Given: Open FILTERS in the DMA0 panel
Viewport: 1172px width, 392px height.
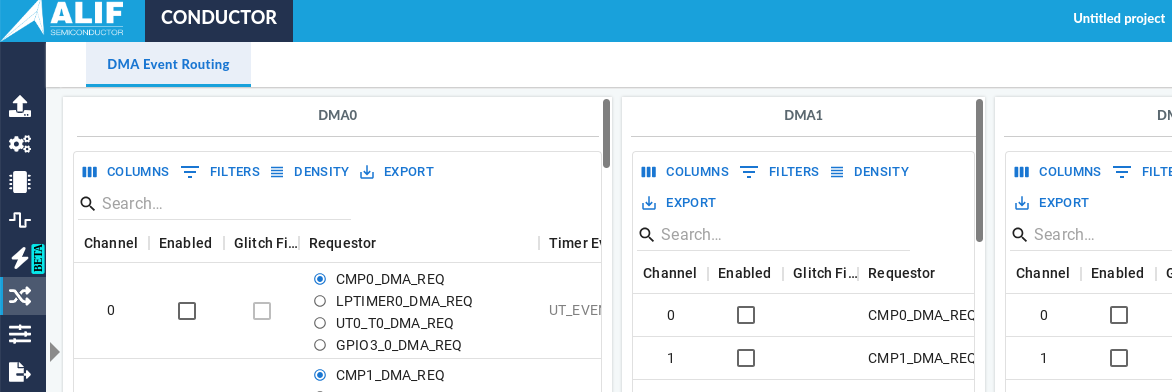Looking at the screenshot, I should pos(221,172).
